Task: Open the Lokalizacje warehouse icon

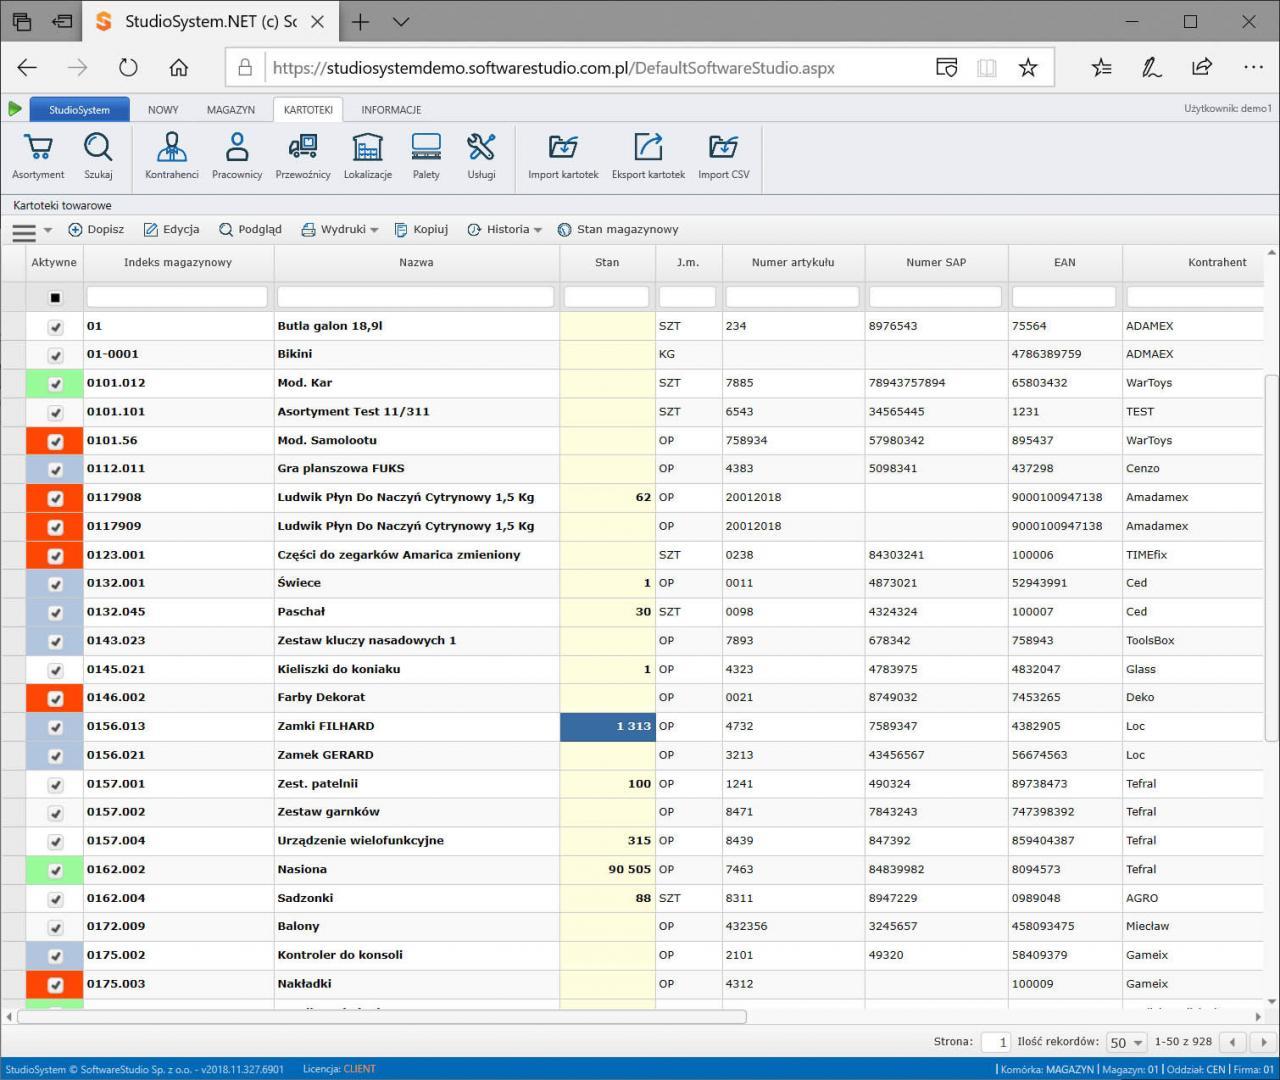Action: point(367,148)
